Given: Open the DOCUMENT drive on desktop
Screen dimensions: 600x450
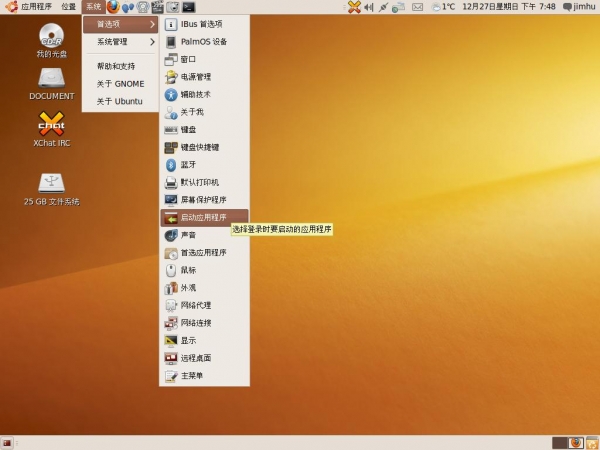Looking at the screenshot, I should 52,84.
